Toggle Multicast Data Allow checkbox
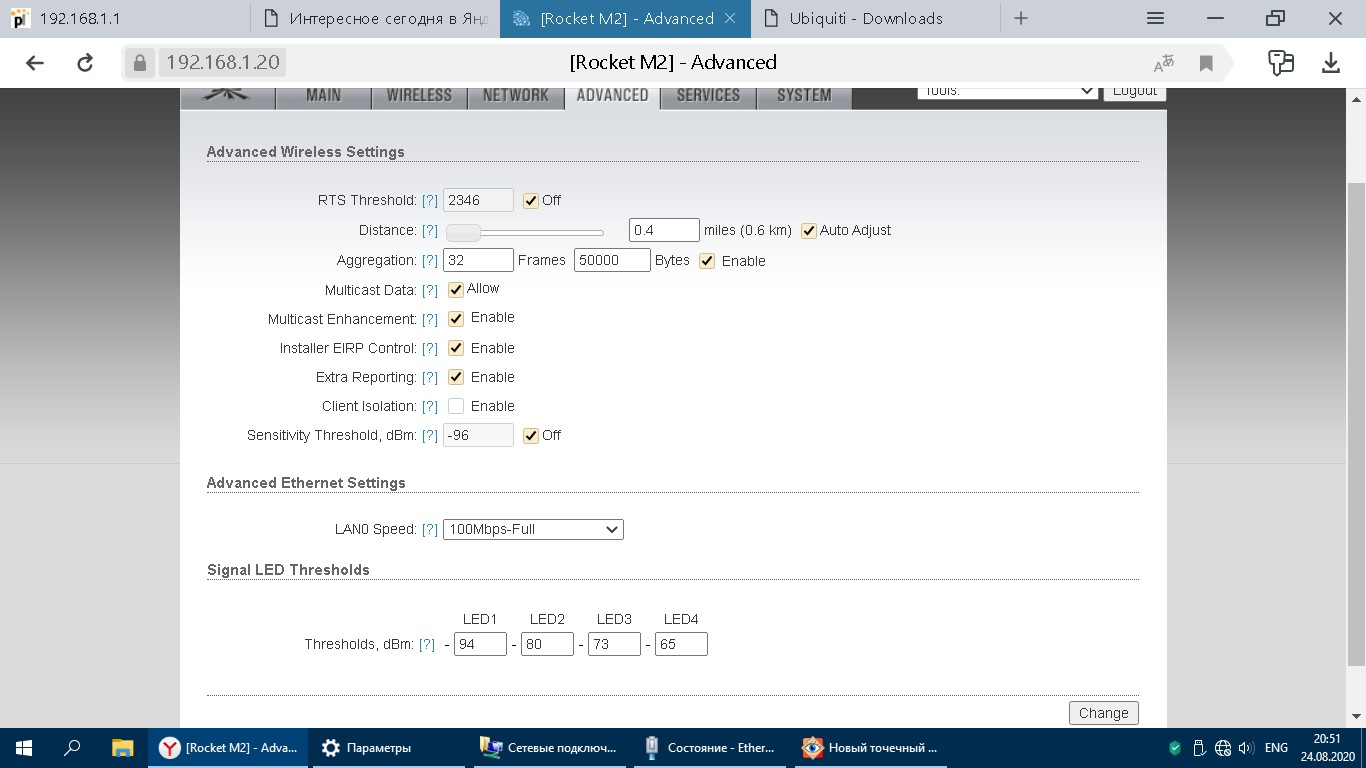This screenshot has height=768, width=1366. point(456,290)
